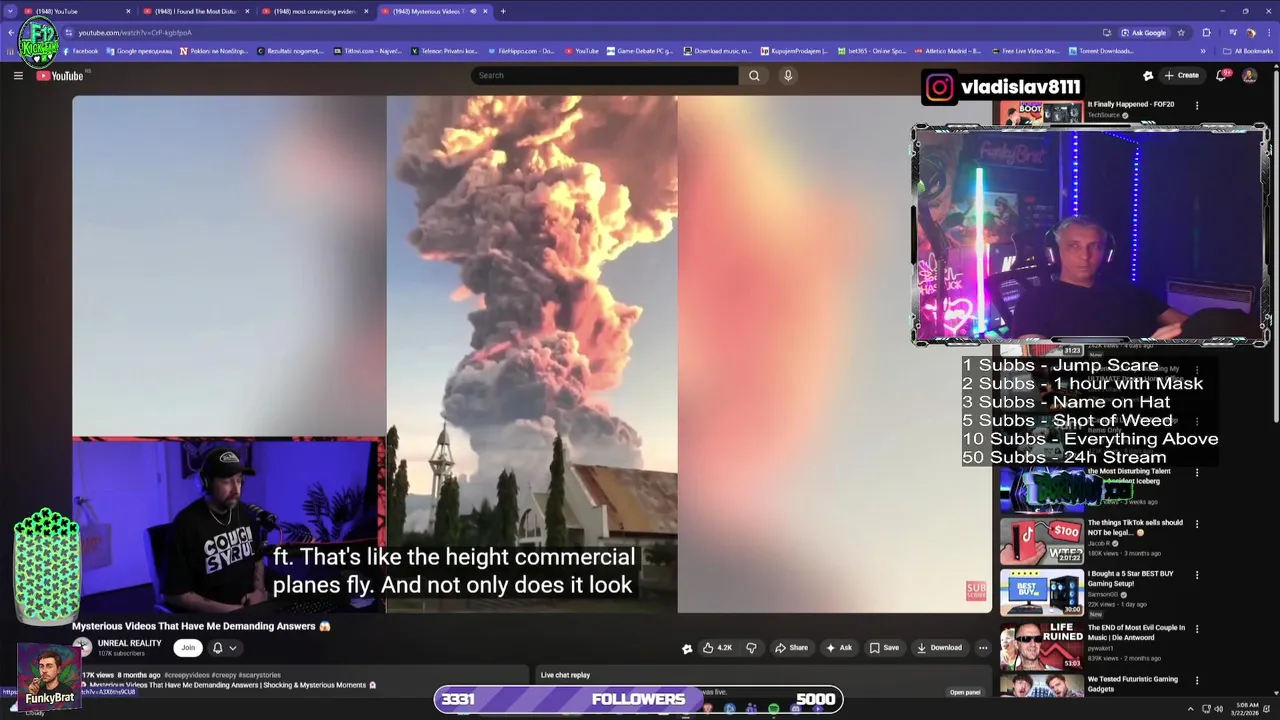Start voice search with the microphone icon
This screenshot has width=1280, height=720.
coord(788,75)
